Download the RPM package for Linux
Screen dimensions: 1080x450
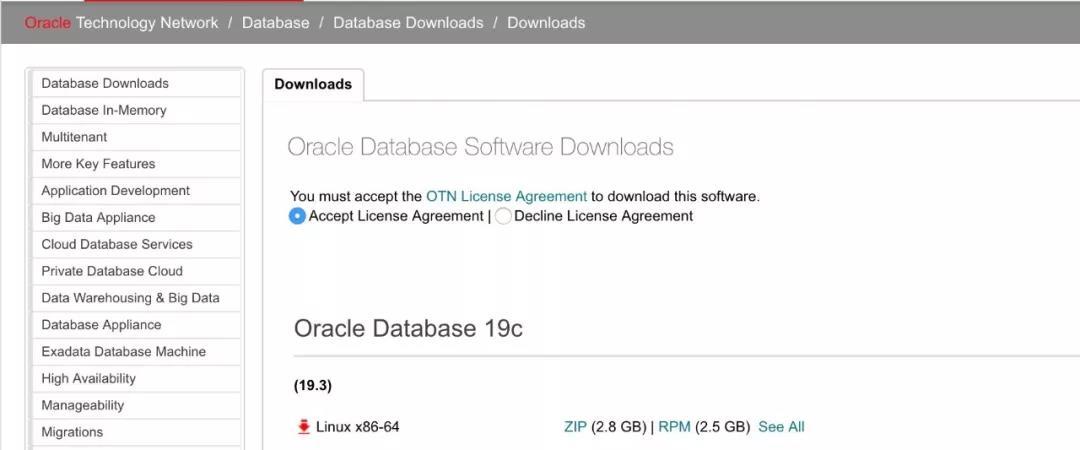click(674, 427)
